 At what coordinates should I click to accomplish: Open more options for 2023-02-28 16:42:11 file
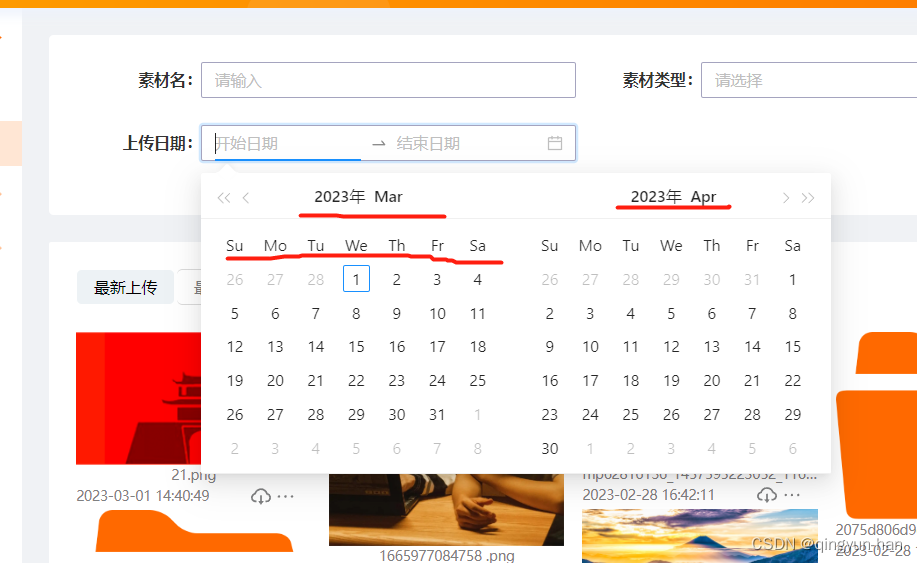pos(792,495)
